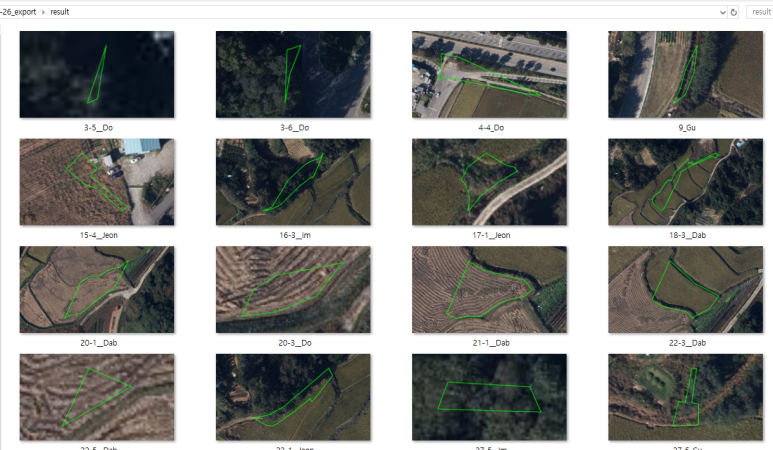Click the 20-3__Do file name label
The width and height of the screenshot is (773, 450).
click(x=295, y=343)
